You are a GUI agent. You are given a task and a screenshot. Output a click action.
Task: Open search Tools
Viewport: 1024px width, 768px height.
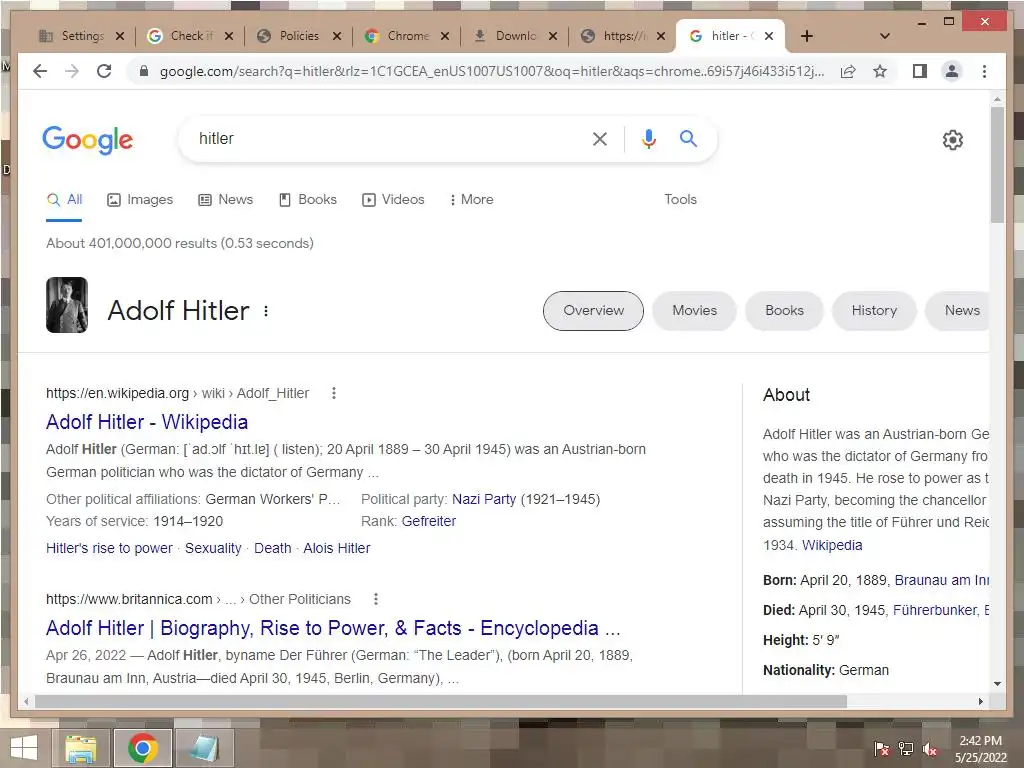coord(680,200)
